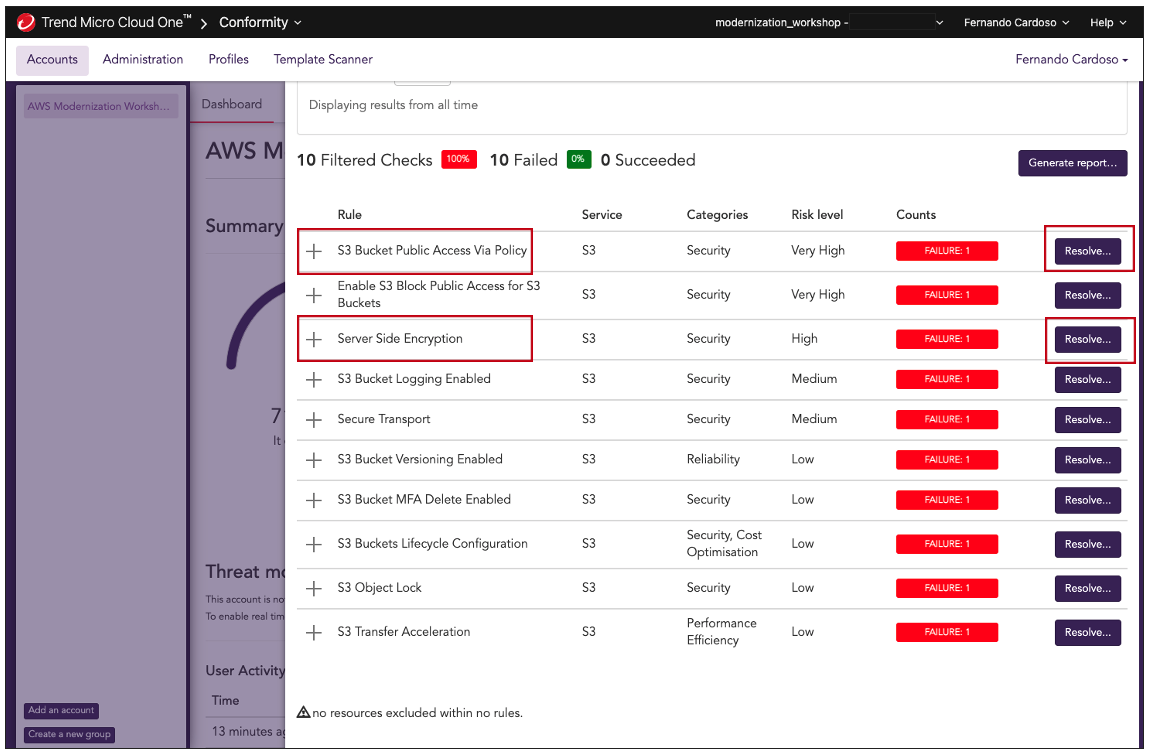Click Add an account button

[62, 711]
